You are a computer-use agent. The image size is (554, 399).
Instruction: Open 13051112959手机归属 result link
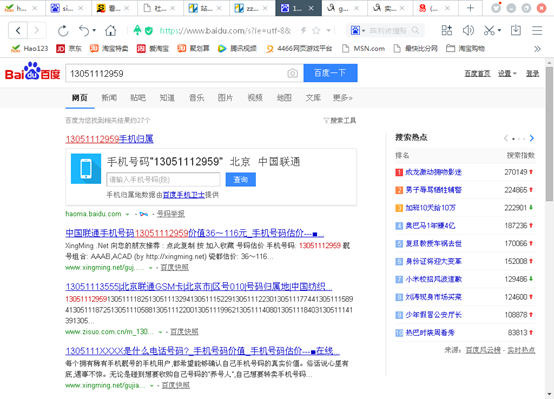(x=110, y=139)
